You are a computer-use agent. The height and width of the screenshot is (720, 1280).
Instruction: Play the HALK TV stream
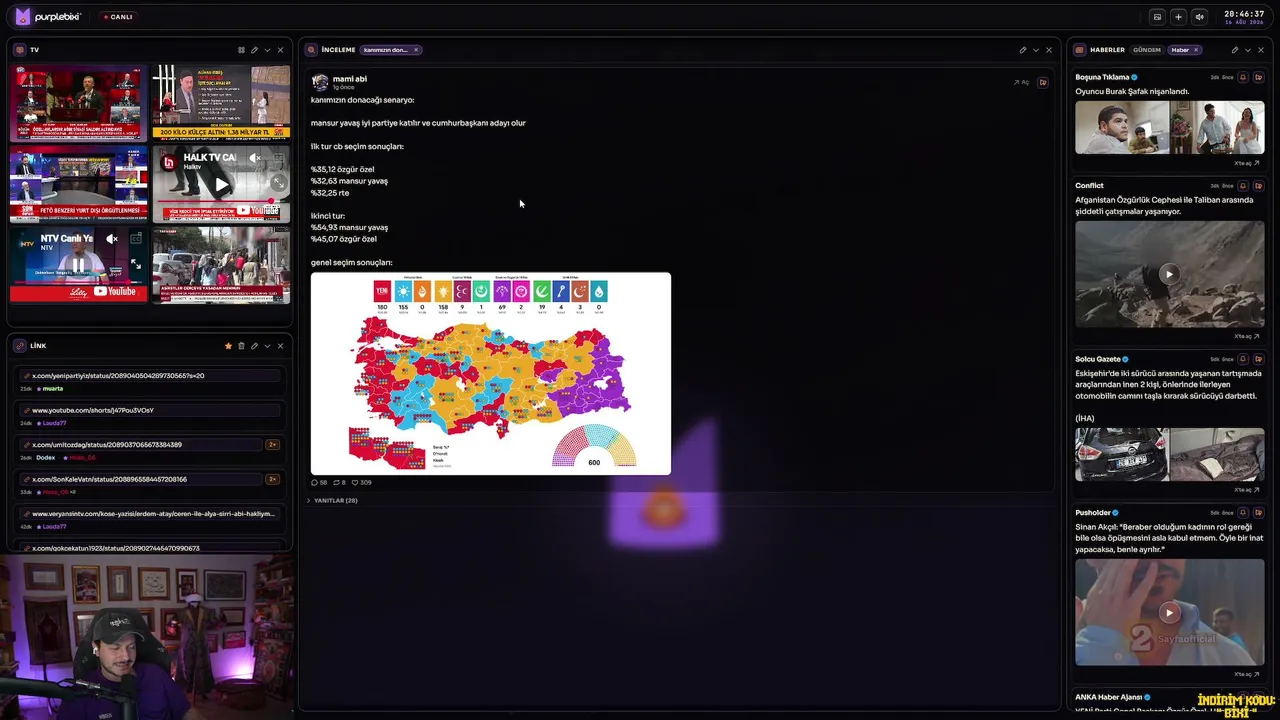pyautogui.click(x=221, y=185)
